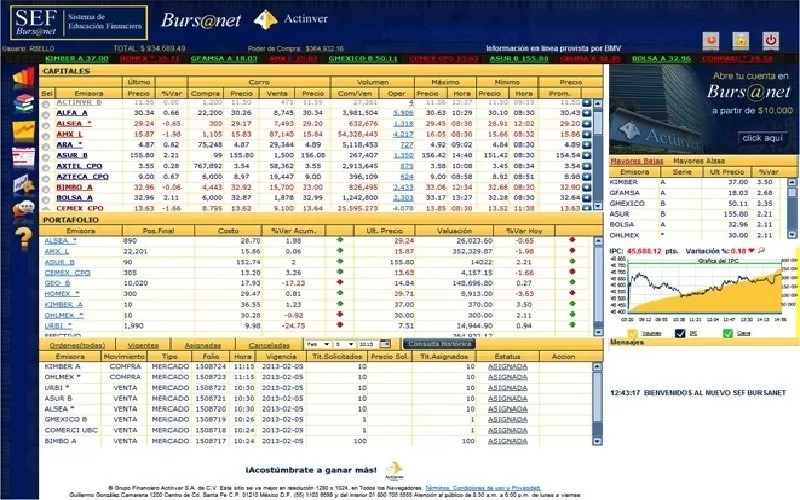The width and height of the screenshot is (800, 500).
Task: Switch to Mayores Bajas tab
Action: [636, 161]
